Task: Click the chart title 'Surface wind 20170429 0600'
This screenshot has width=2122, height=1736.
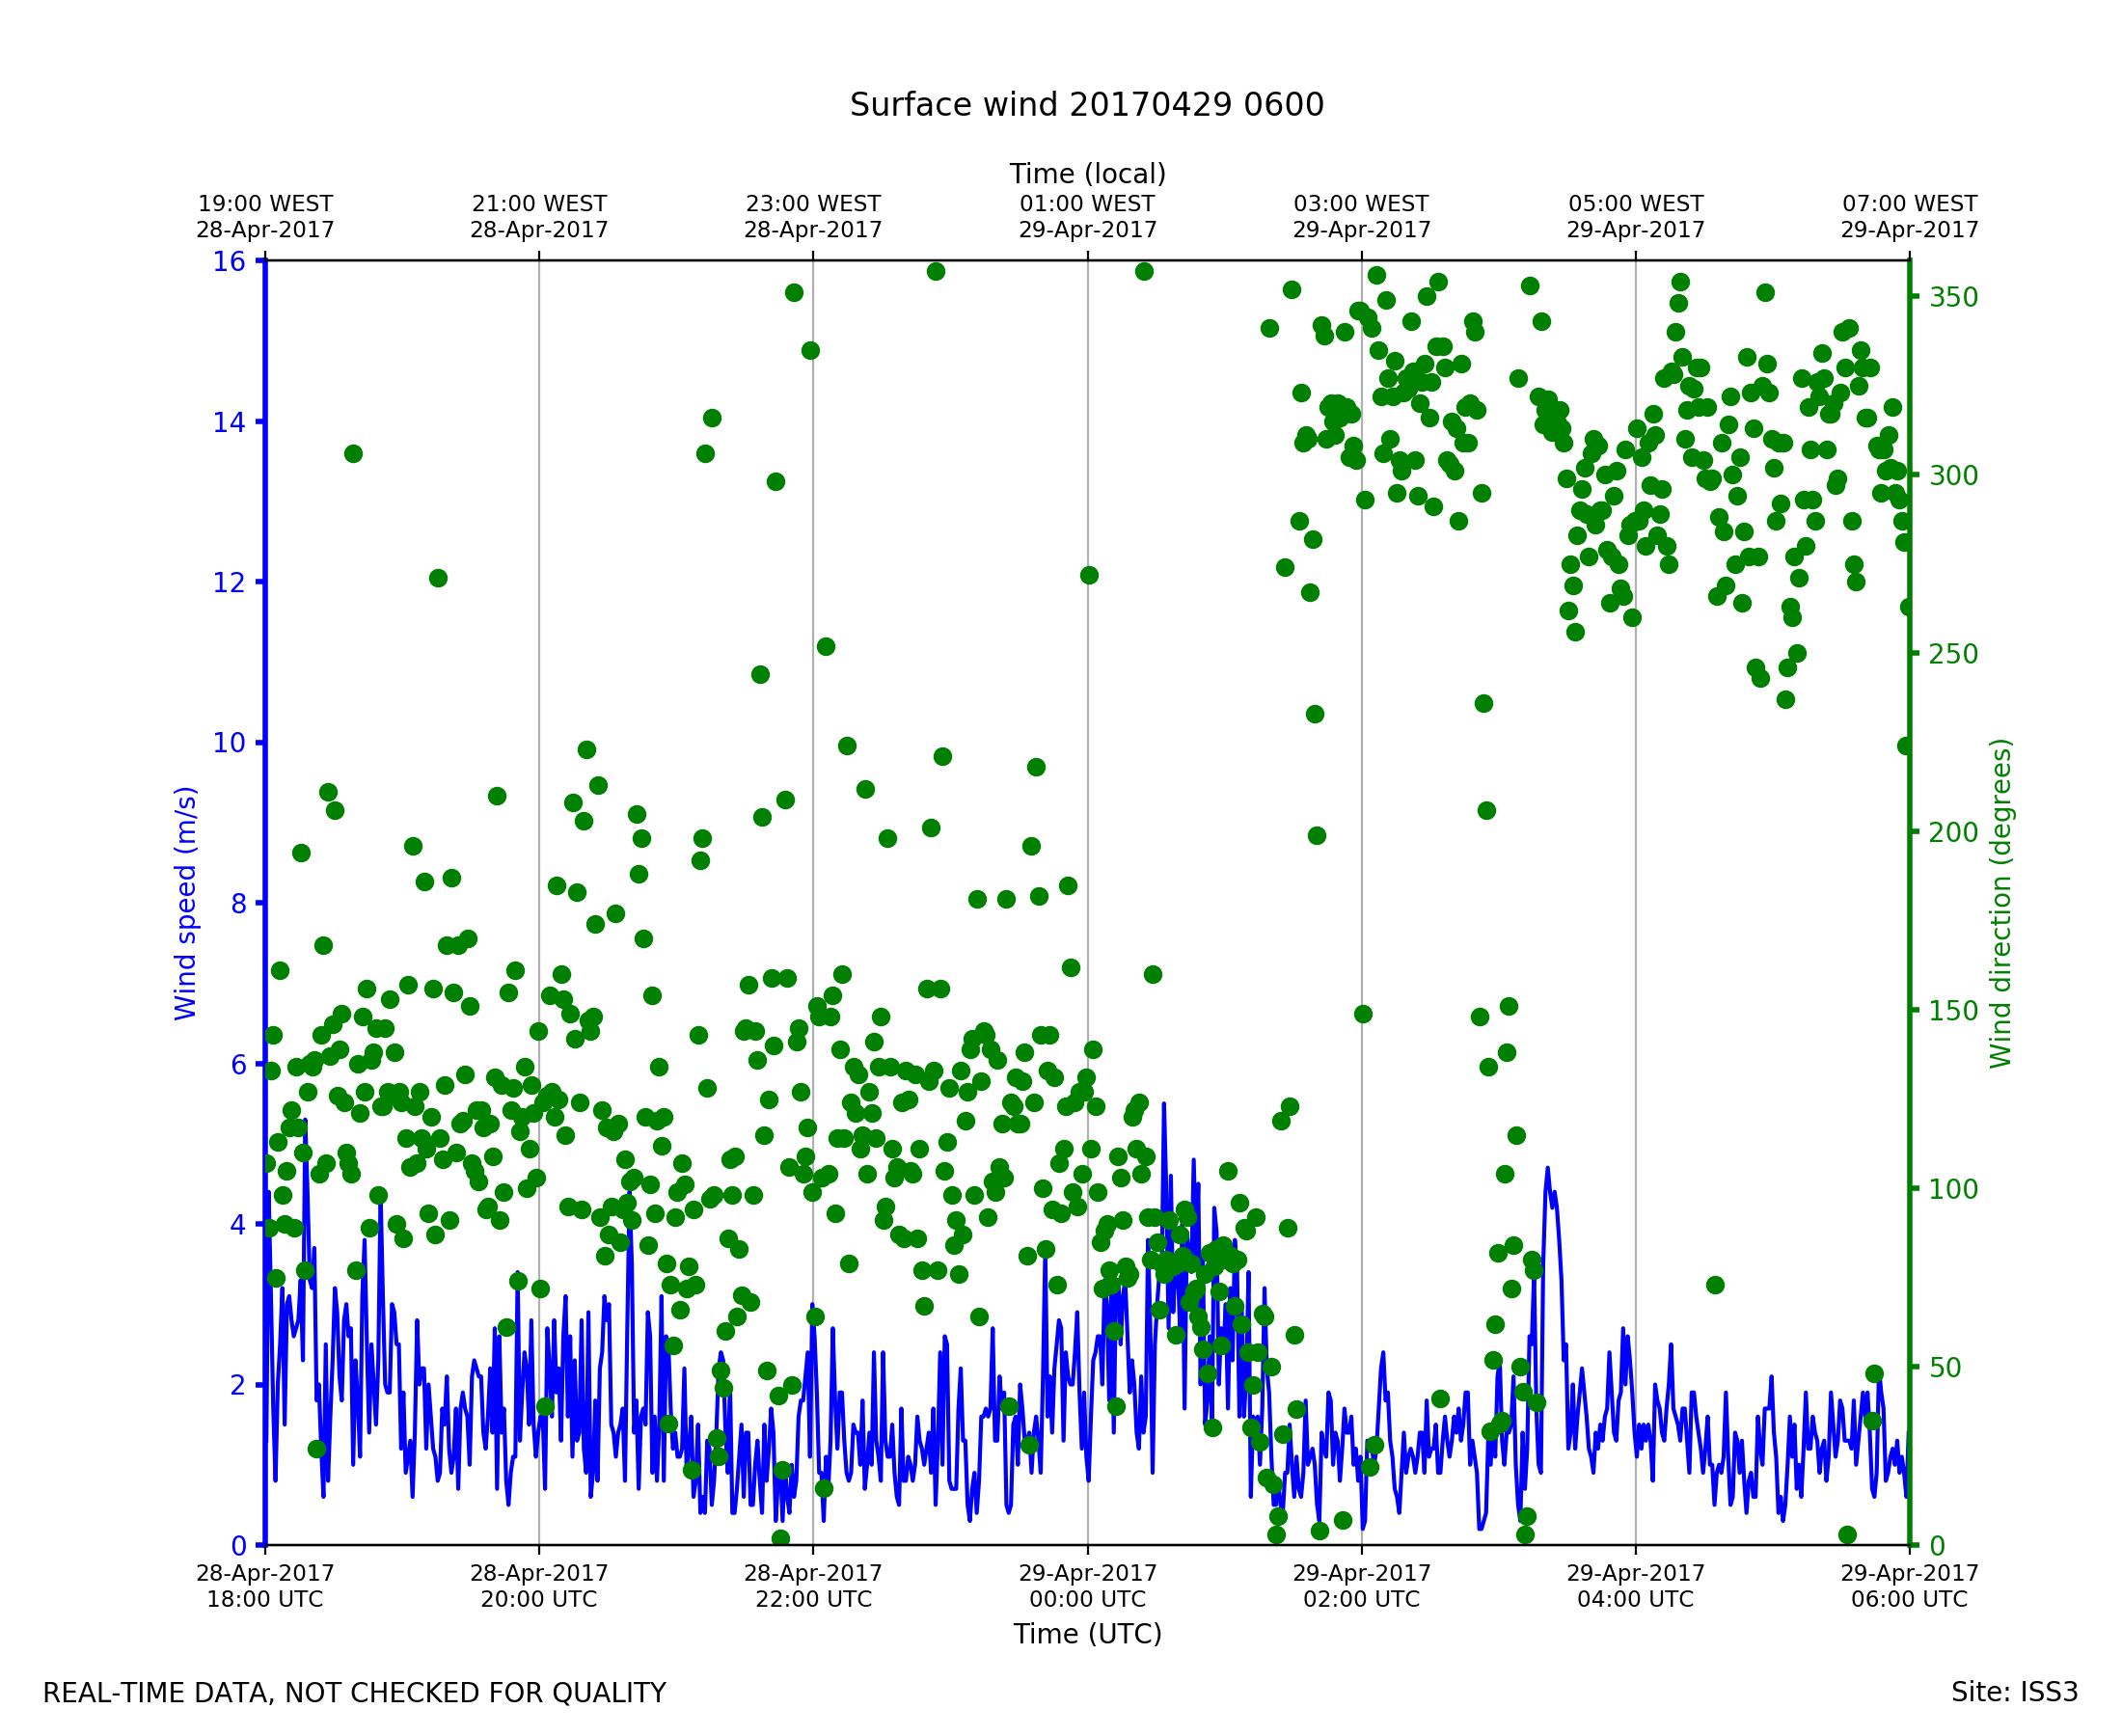Action: (1086, 105)
